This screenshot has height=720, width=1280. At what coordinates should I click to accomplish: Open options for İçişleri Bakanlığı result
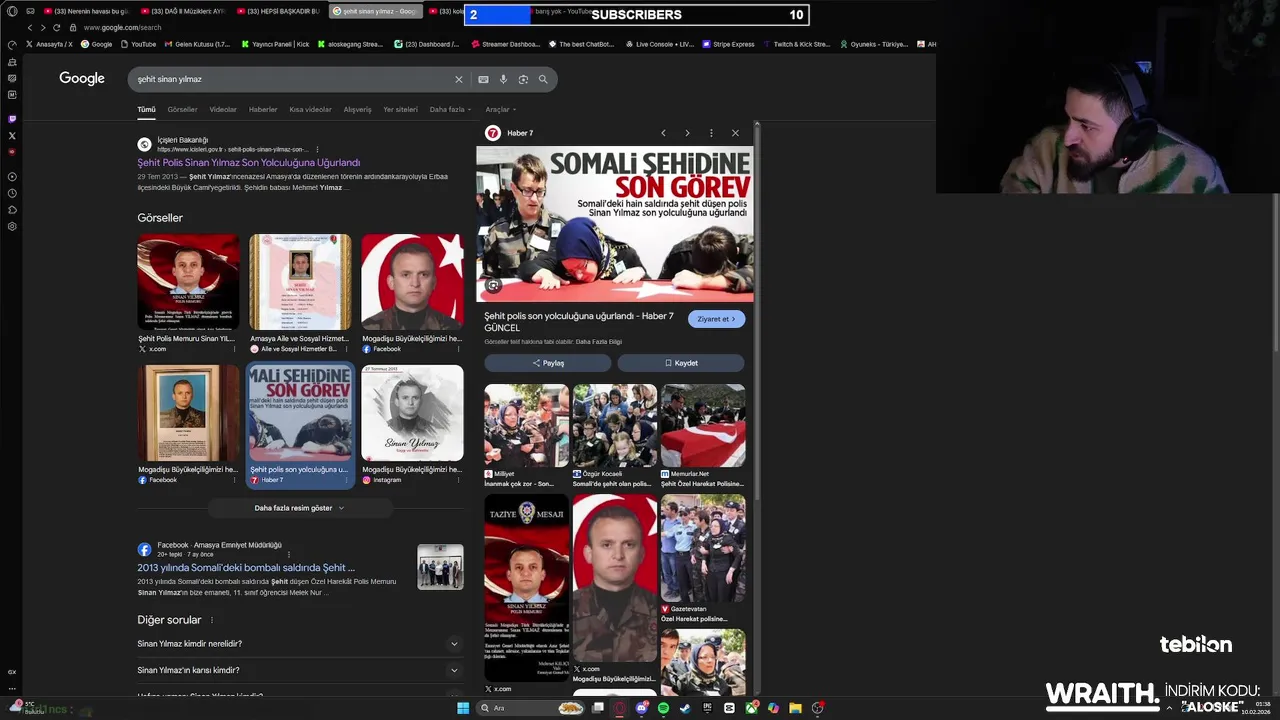tap(318, 149)
